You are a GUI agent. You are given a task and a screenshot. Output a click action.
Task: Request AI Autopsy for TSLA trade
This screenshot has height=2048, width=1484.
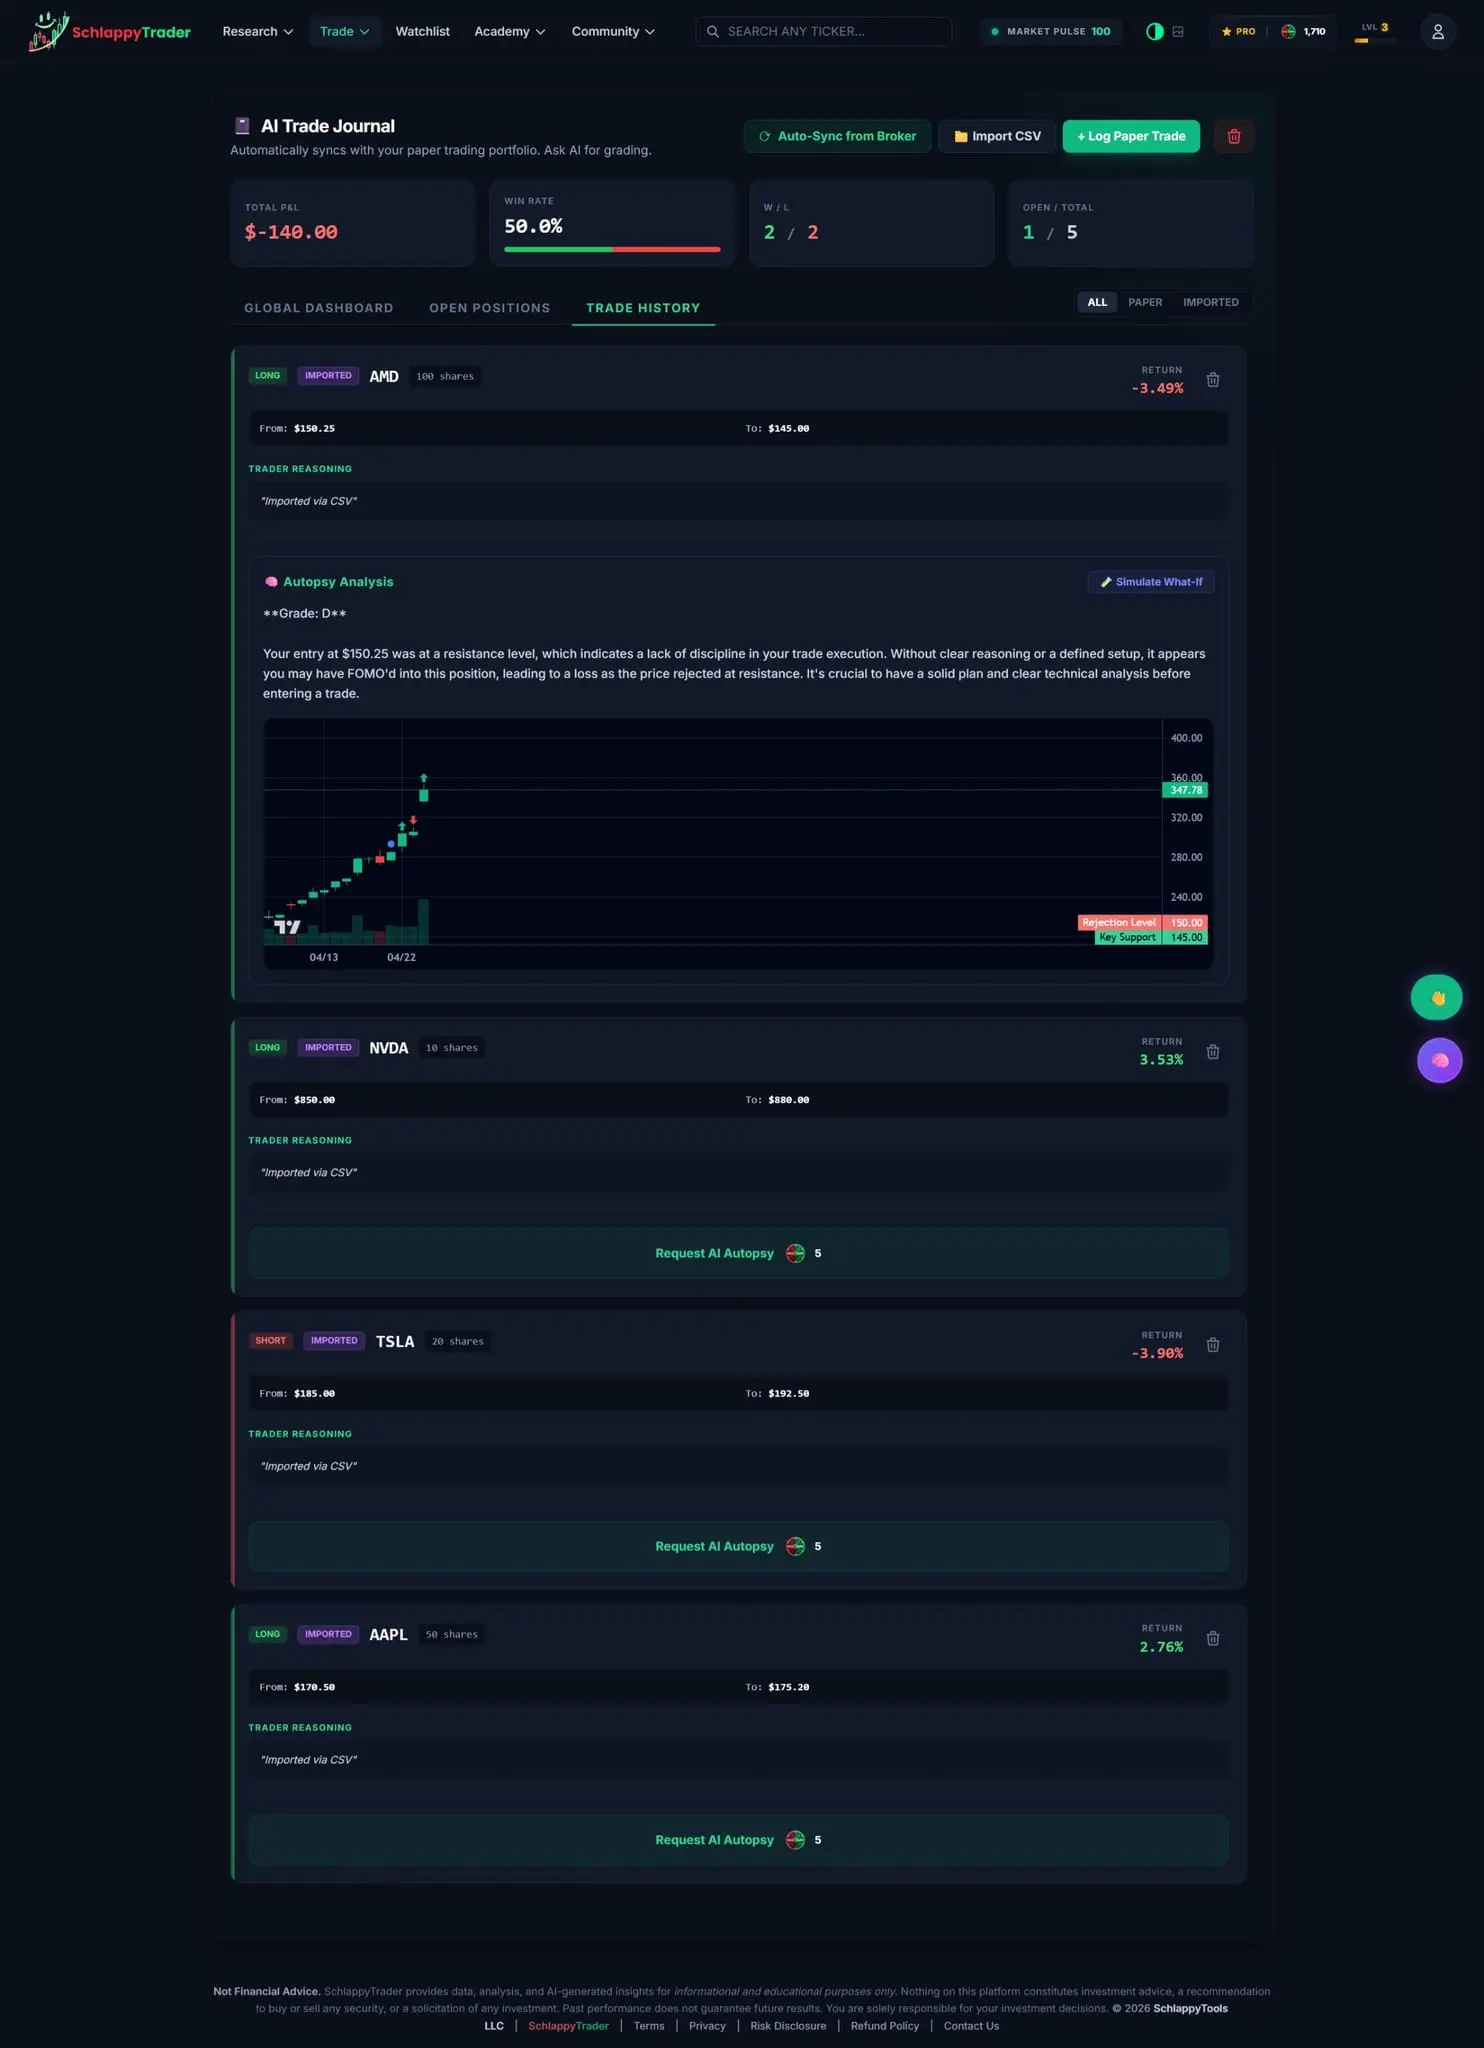[x=738, y=1547]
